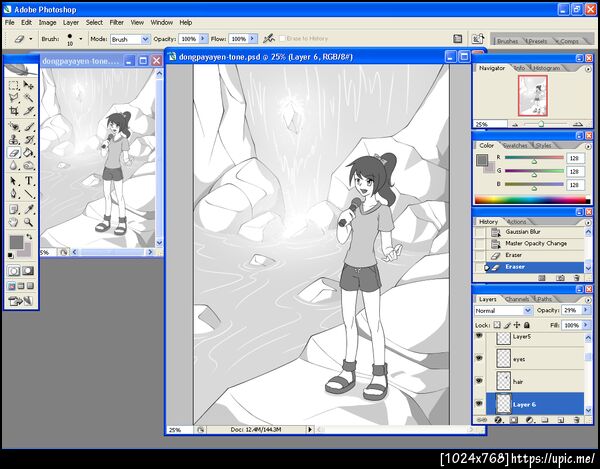Select the Brush tool in toolbox
The width and height of the screenshot is (600, 469).
pyautogui.click(x=28, y=127)
